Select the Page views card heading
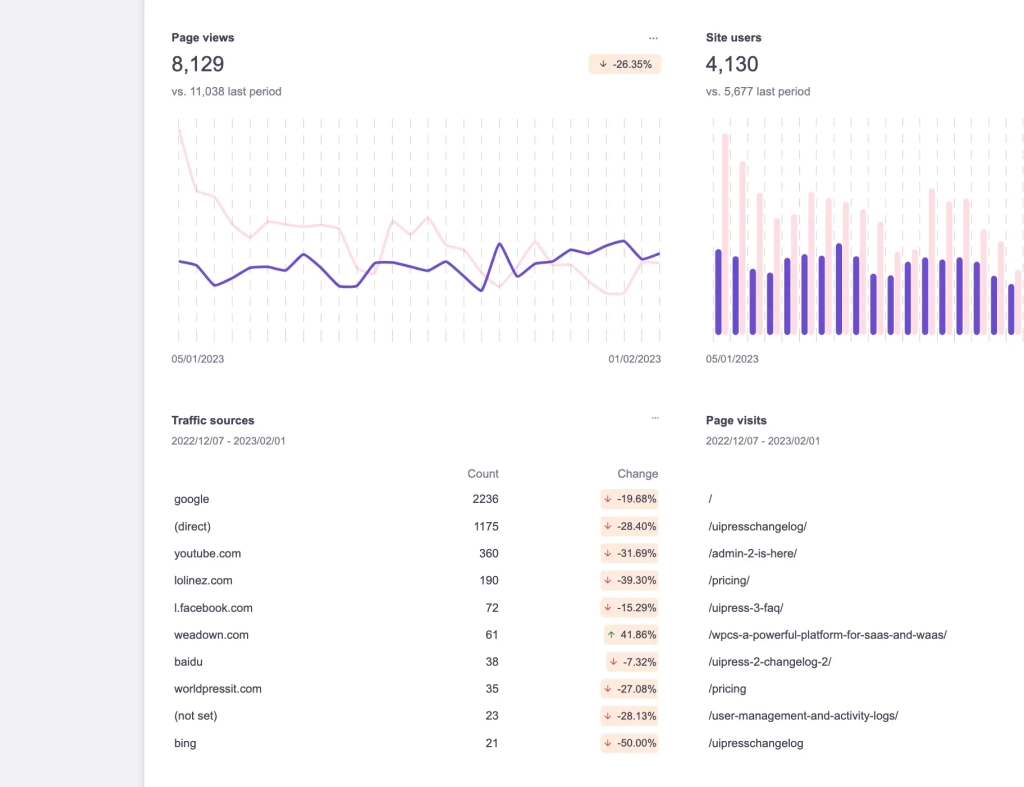The height and width of the screenshot is (787, 1024). (x=202, y=38)
